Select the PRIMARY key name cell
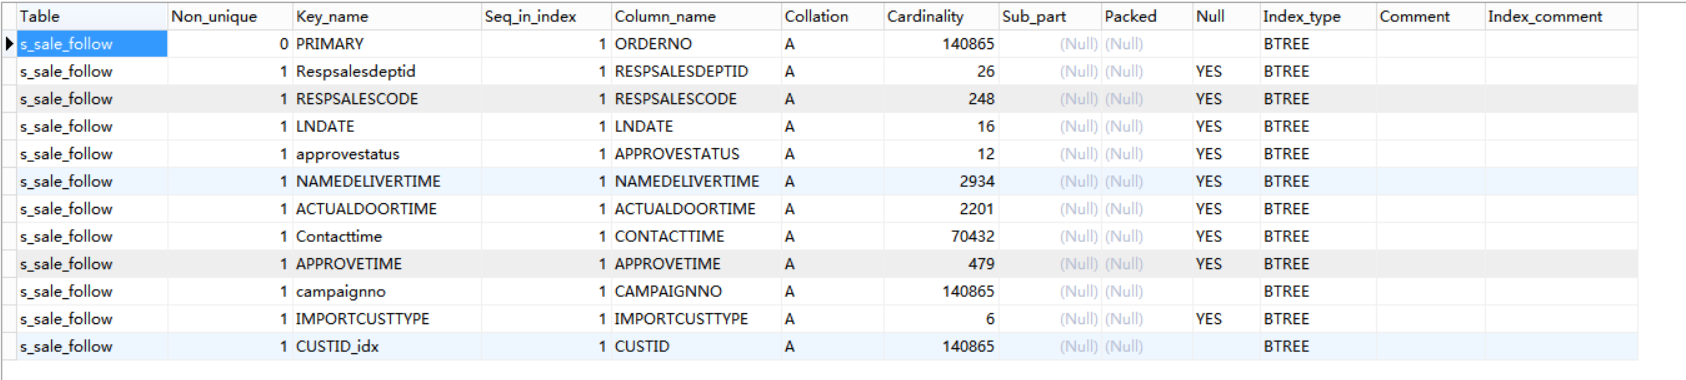 (x=386, y=44)
